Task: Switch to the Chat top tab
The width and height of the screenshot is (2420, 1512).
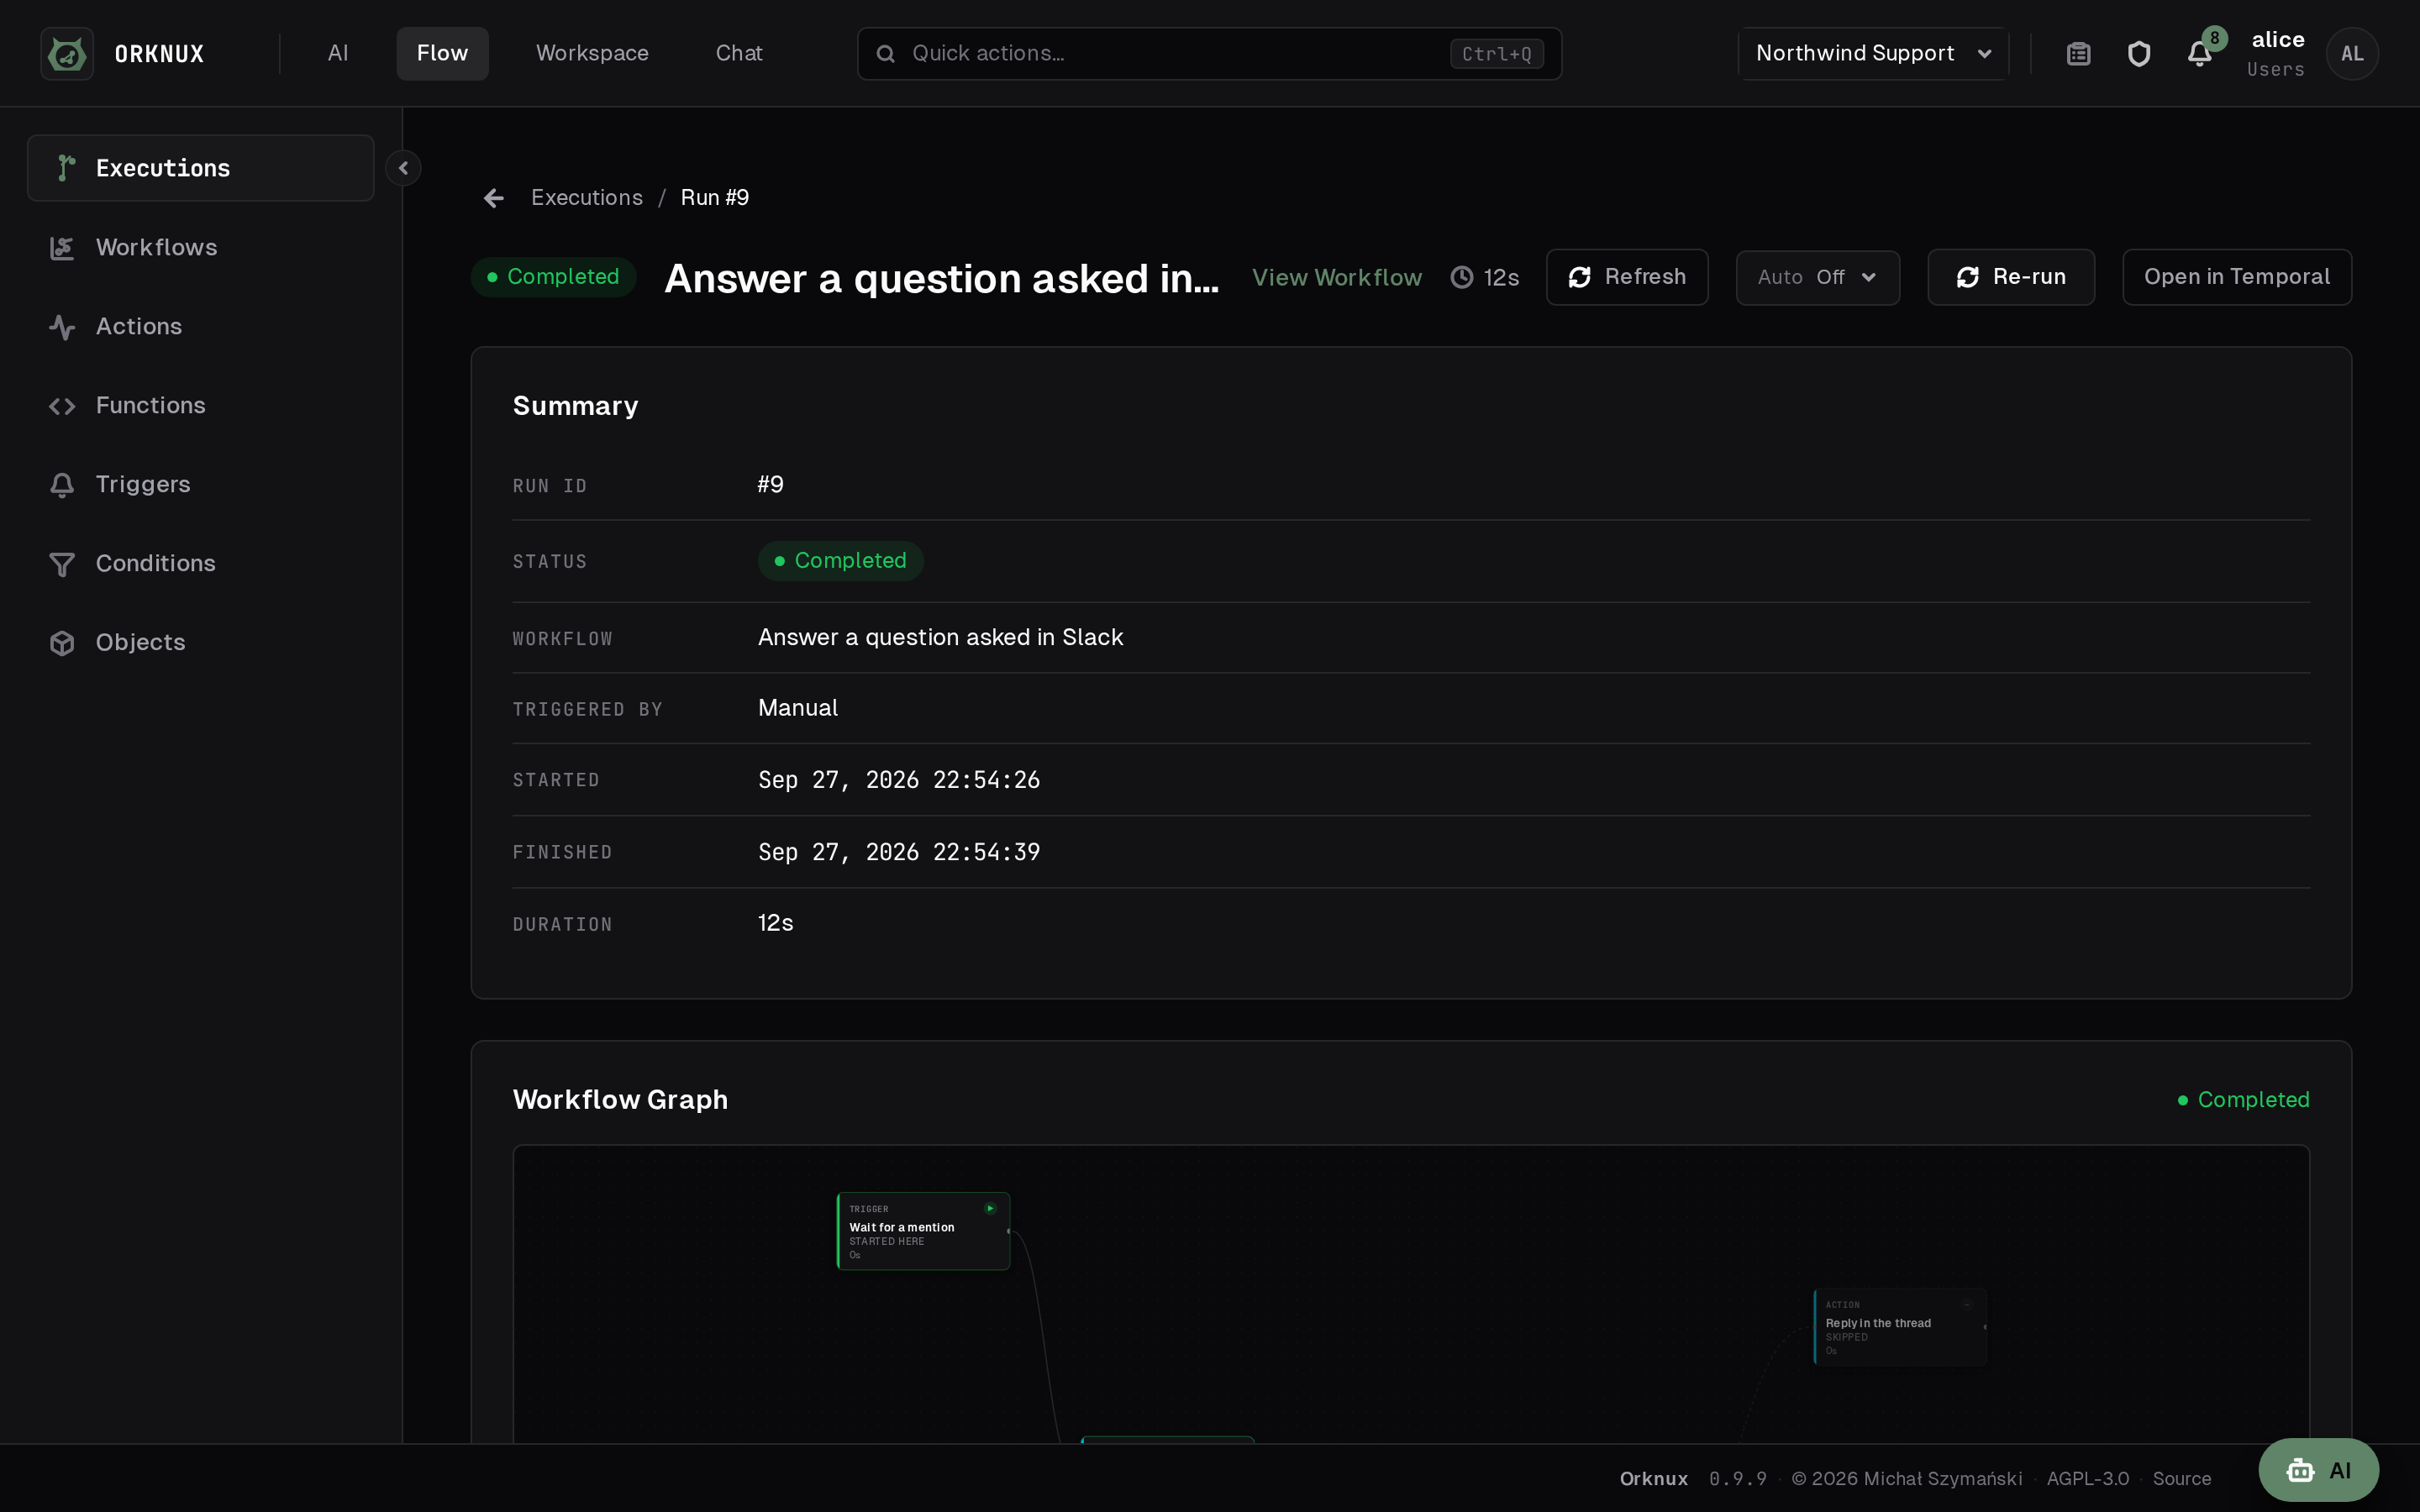Action: 739,53
